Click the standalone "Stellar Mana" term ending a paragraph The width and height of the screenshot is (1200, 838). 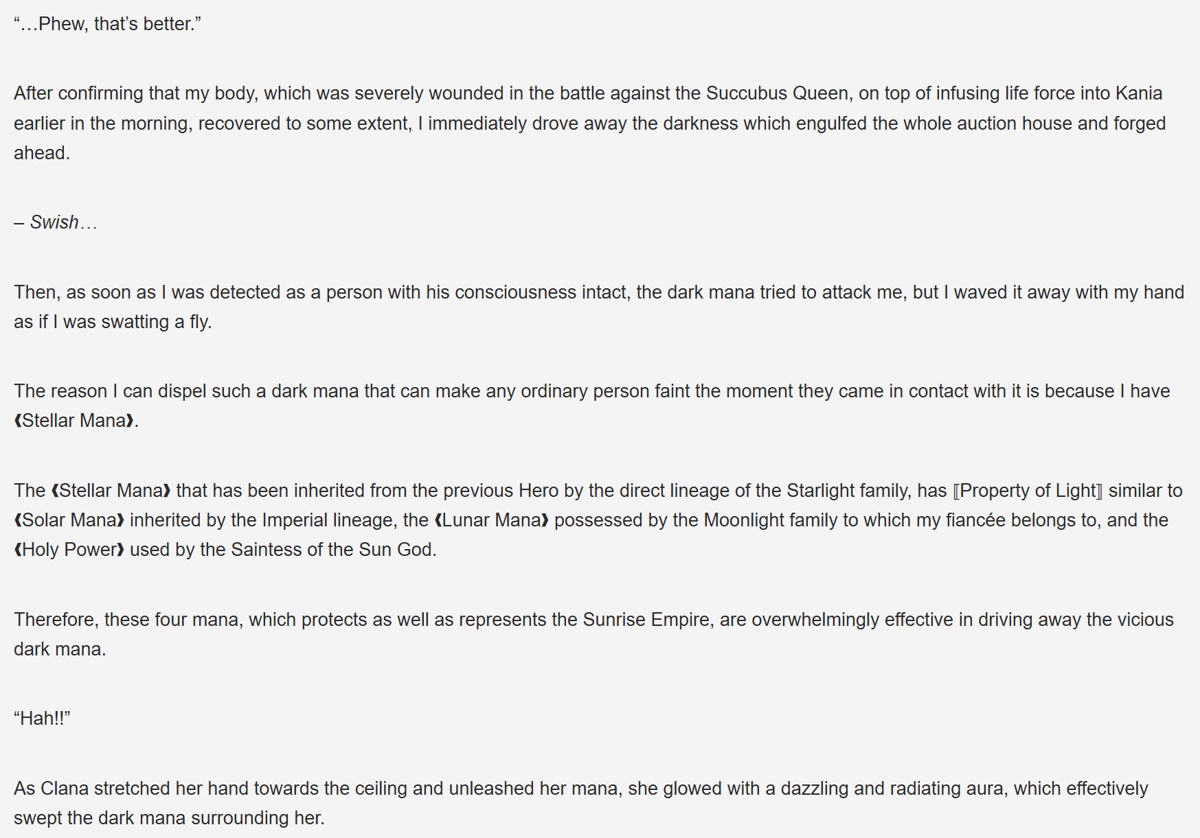pyautogui.click(x=76, y=421)
